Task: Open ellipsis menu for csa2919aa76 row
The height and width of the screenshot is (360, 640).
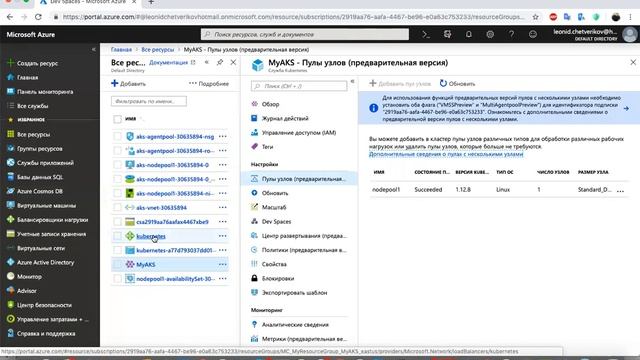Action: coord(222,222)
